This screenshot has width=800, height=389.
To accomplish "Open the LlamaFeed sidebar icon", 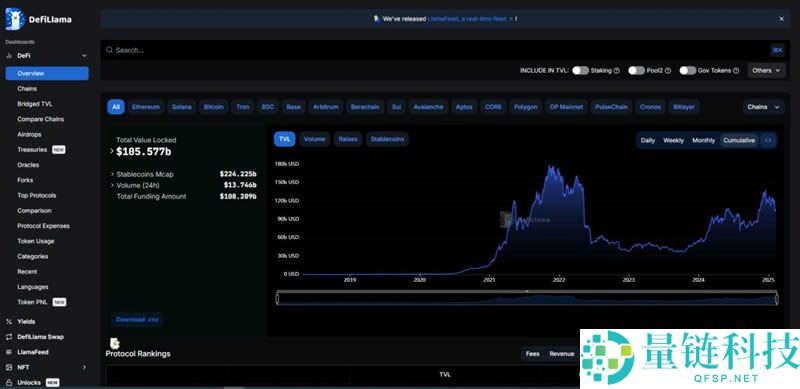I will click(x=9, y=352).
